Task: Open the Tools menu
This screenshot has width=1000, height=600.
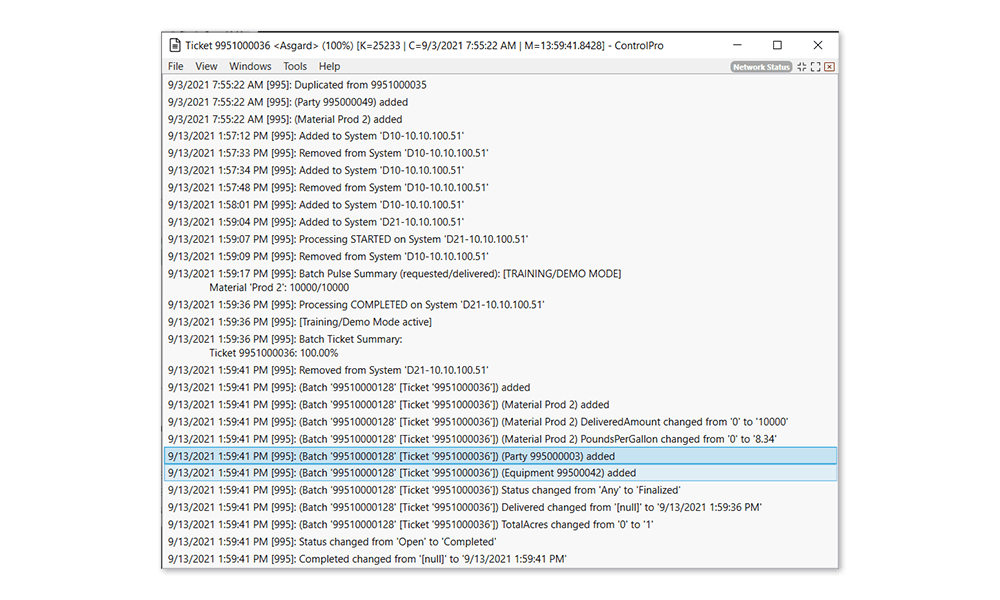Action: pyautogui.click(x=295, y=67)
